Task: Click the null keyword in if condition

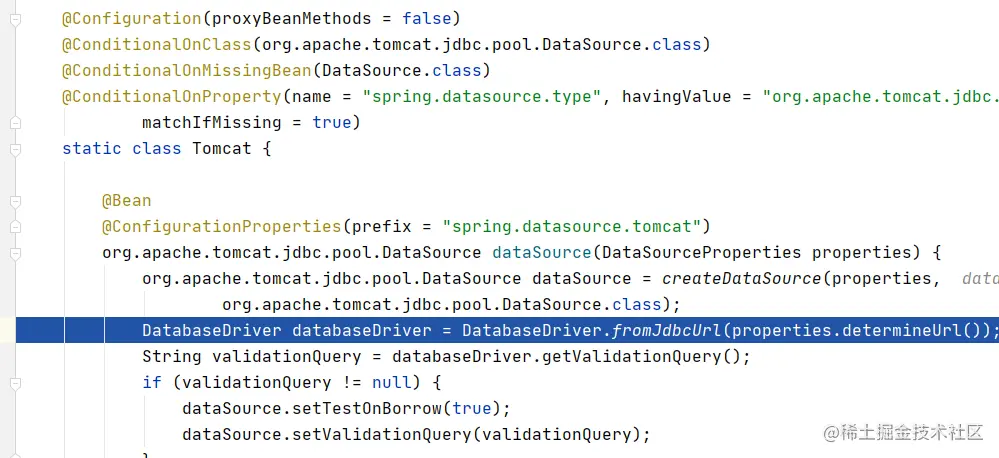Action: (391, 382)
